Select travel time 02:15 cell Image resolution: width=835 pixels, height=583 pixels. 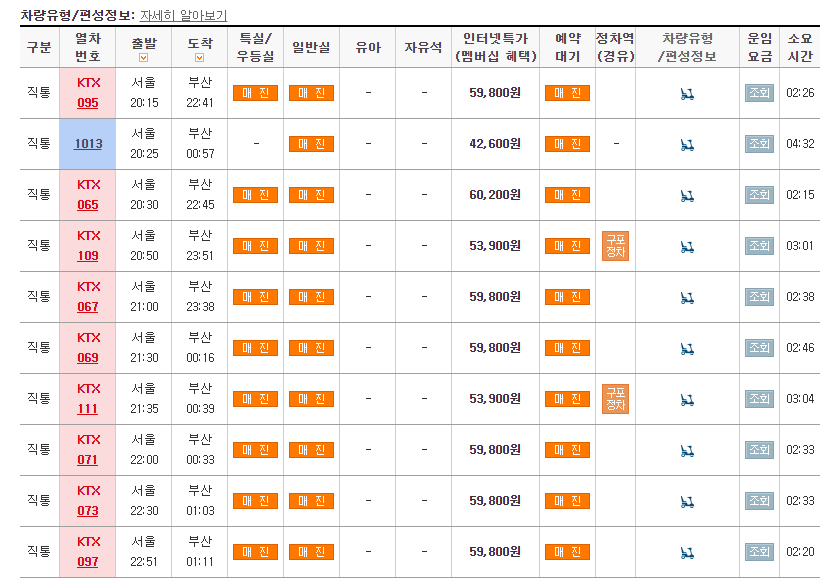tap(800, 195)
